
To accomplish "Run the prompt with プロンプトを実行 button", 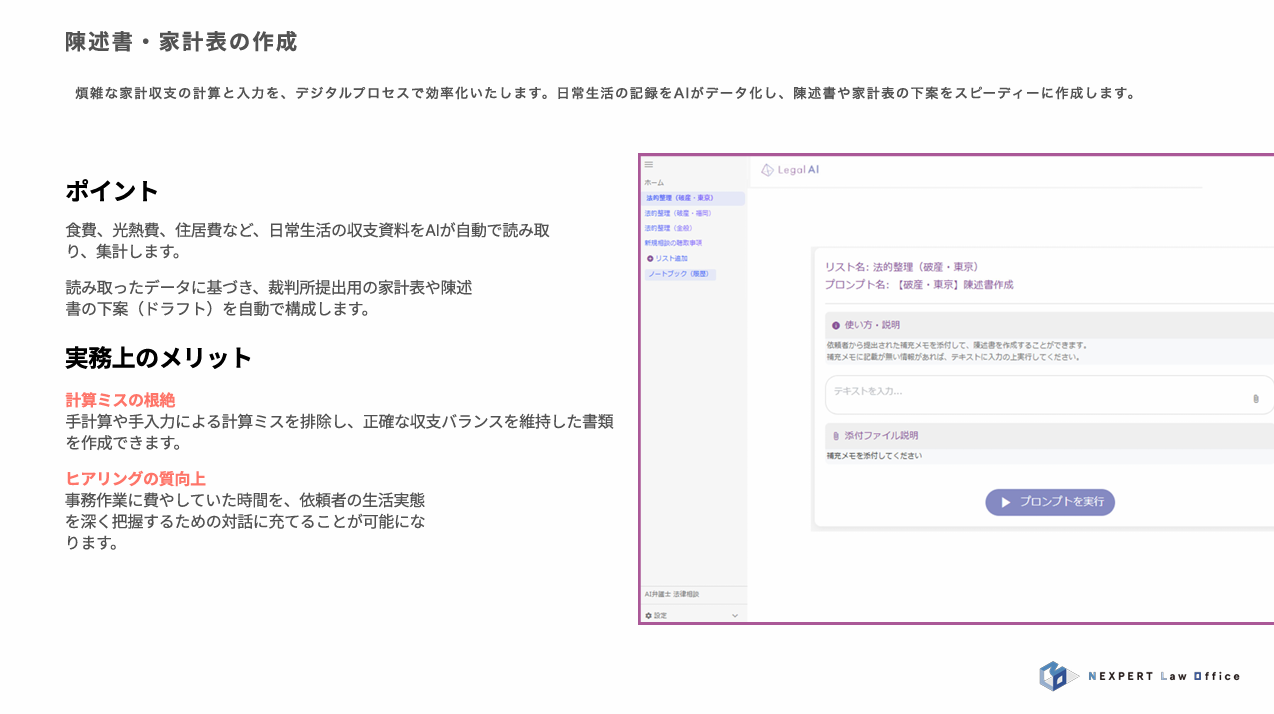I will [1049, 502].
